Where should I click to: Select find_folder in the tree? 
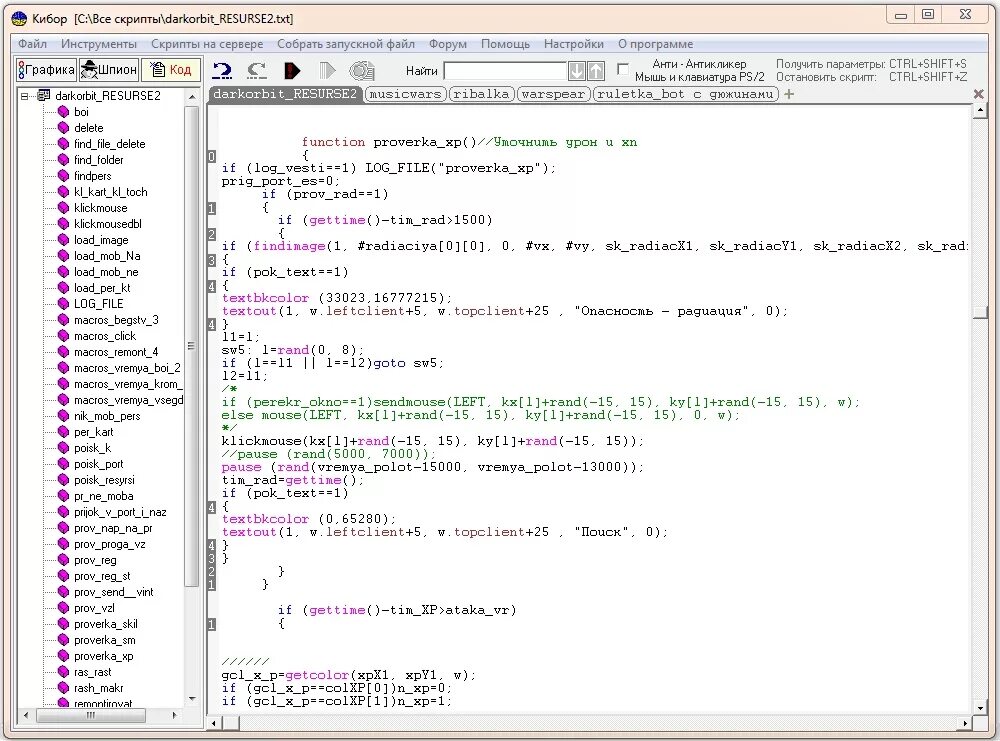[x=98, y=159]
